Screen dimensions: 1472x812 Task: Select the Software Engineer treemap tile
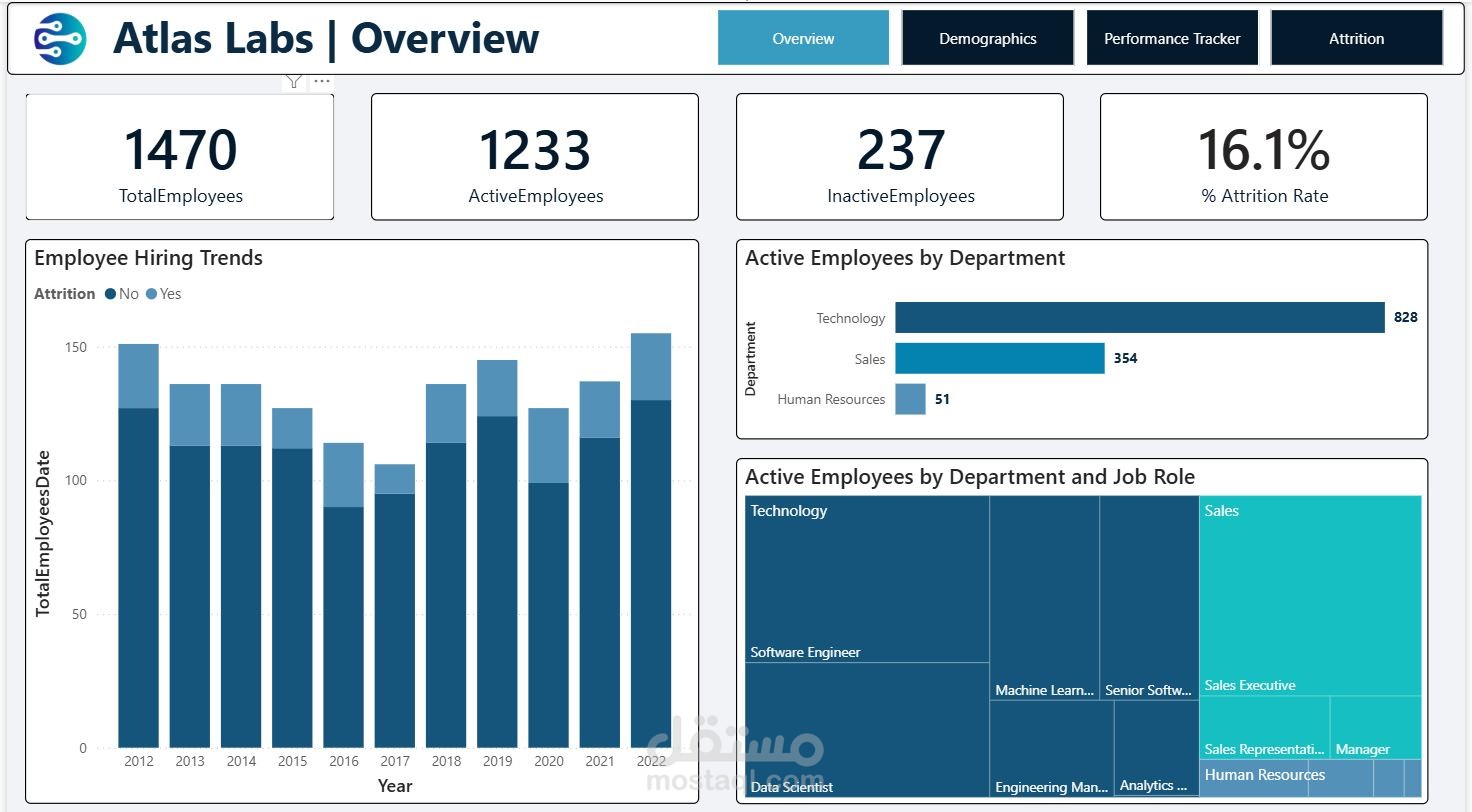(865, 580)
